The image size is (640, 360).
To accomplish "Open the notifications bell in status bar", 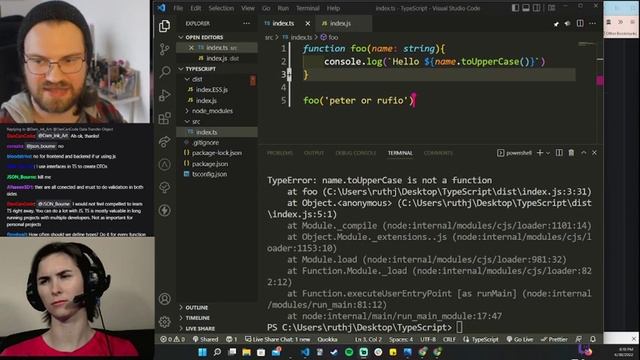I will 593,339.
